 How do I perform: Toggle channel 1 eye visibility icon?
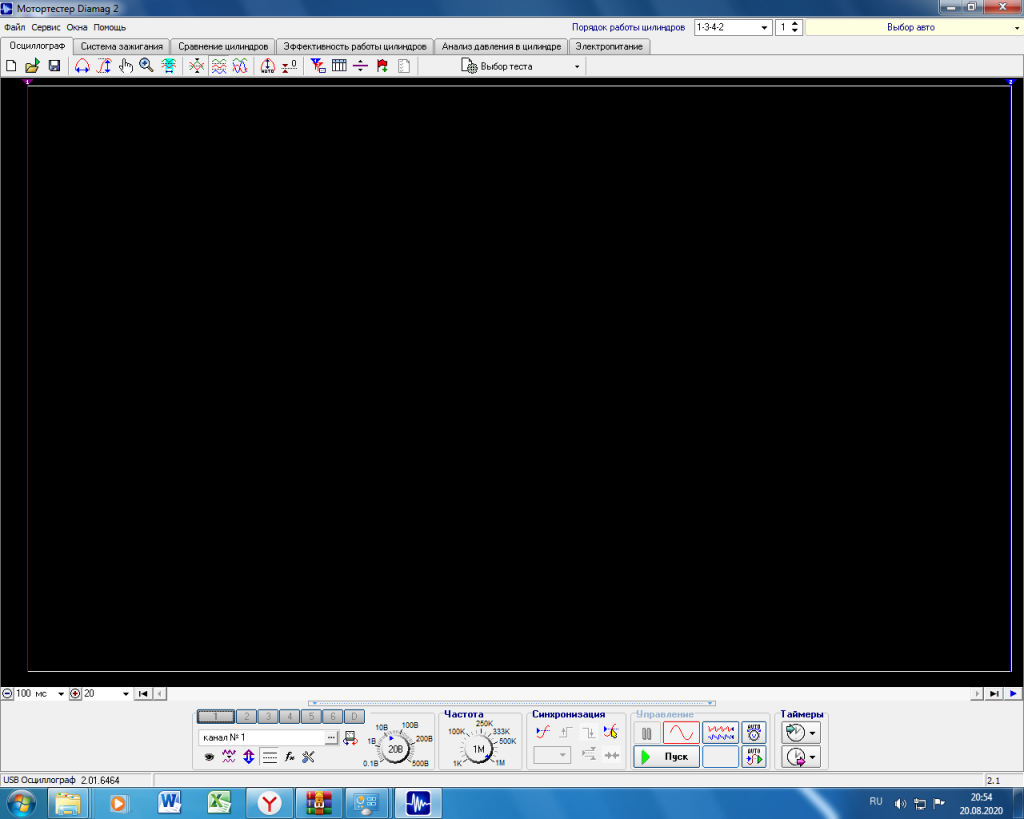[209, 757]
